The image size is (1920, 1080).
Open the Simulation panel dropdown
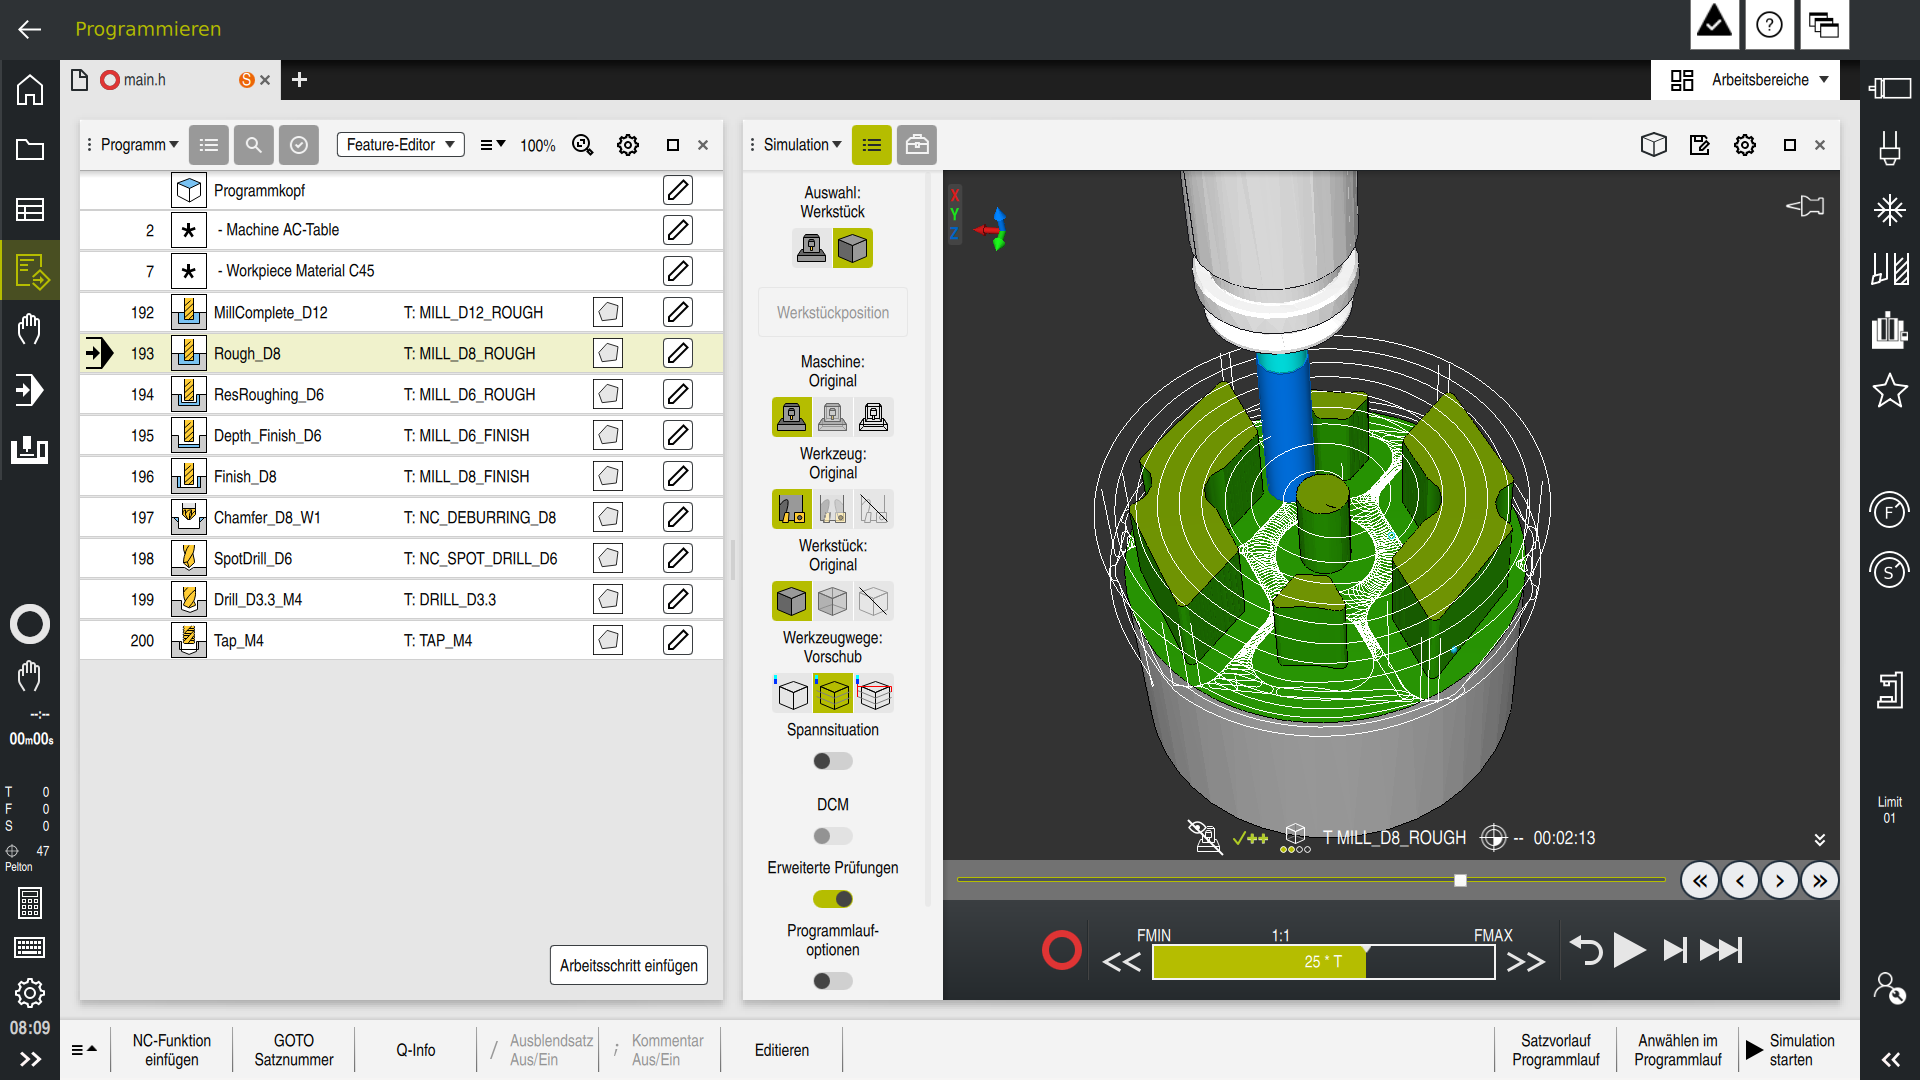pos(802,145)
